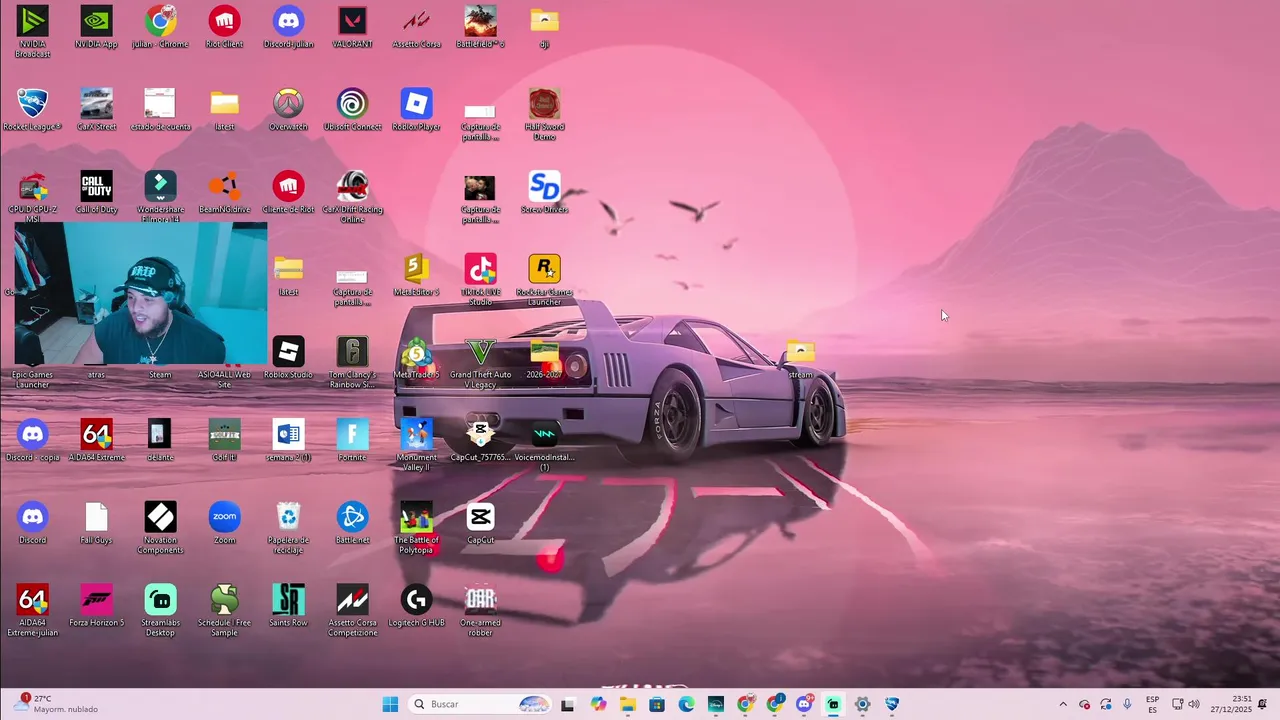The width and height of the screenshot is (1280, 720).
Task: Expand the hidden system tray icons chevron
Action: pos(1062,704)
